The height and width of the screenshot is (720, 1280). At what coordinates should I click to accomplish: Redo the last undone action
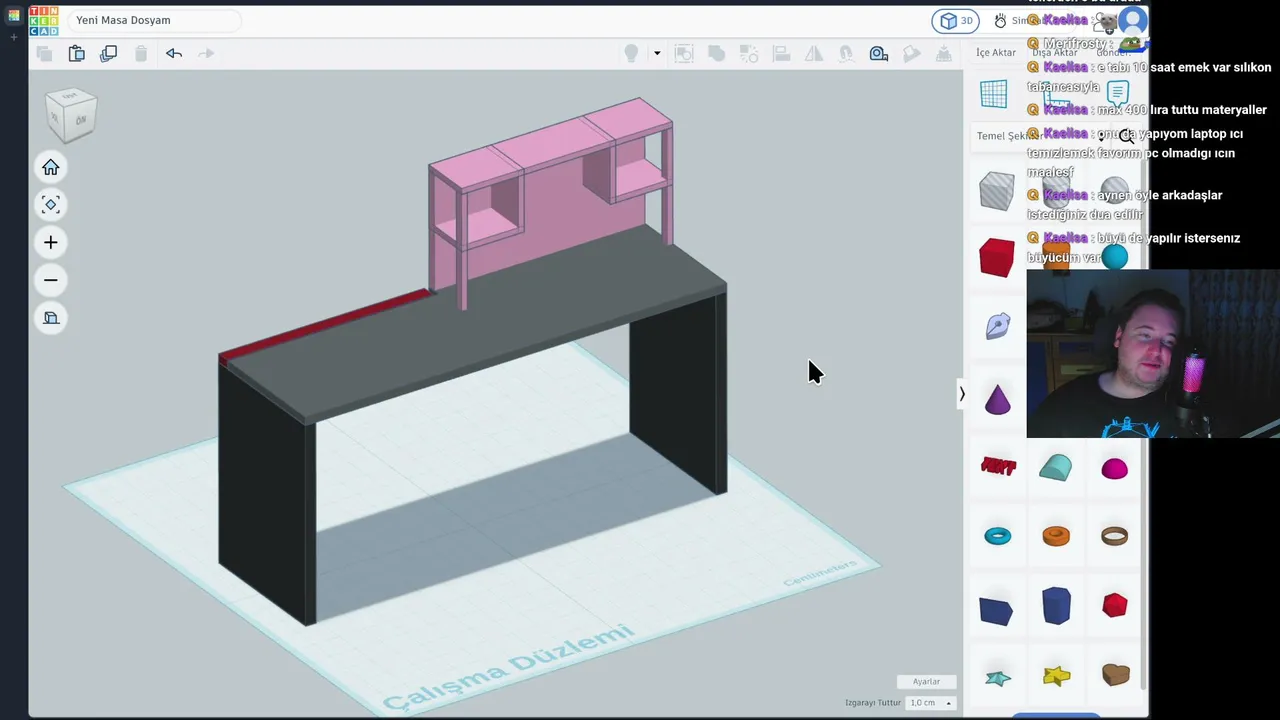(206, 53)
